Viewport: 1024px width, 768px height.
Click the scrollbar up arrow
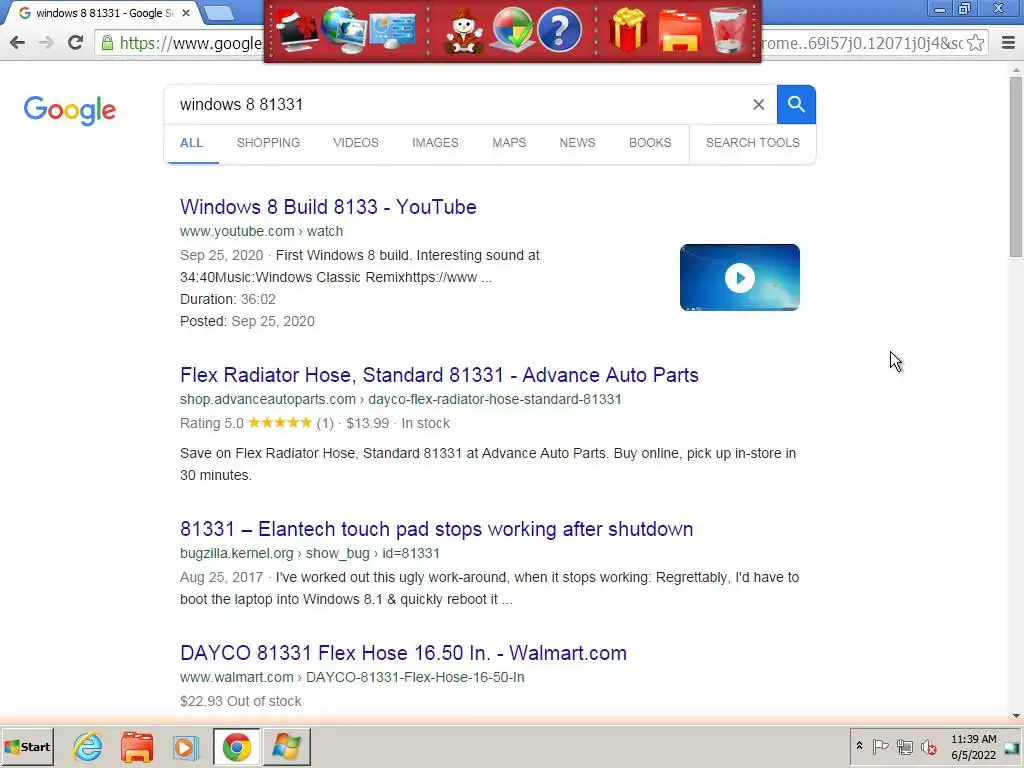1016,70
